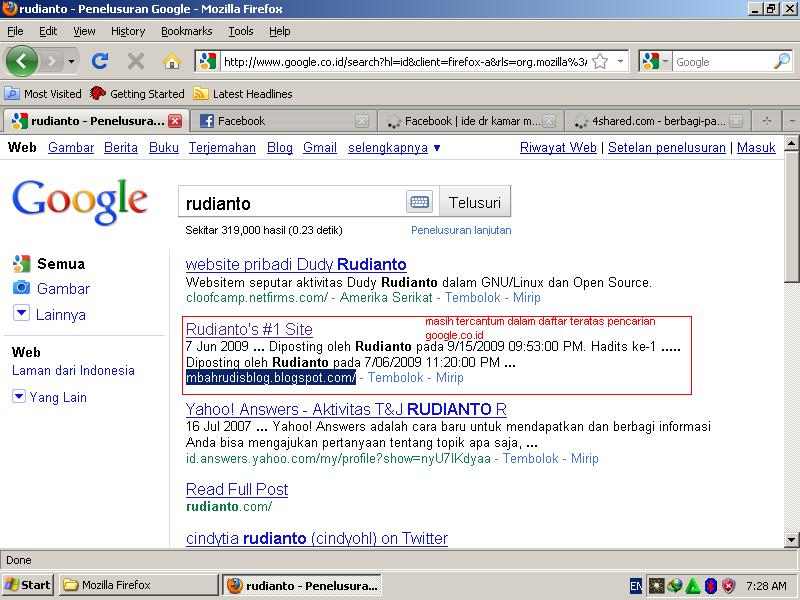This screenshot has width=800, height=600.
Task: Open the Help menu
Action: [x=280, y=31]
